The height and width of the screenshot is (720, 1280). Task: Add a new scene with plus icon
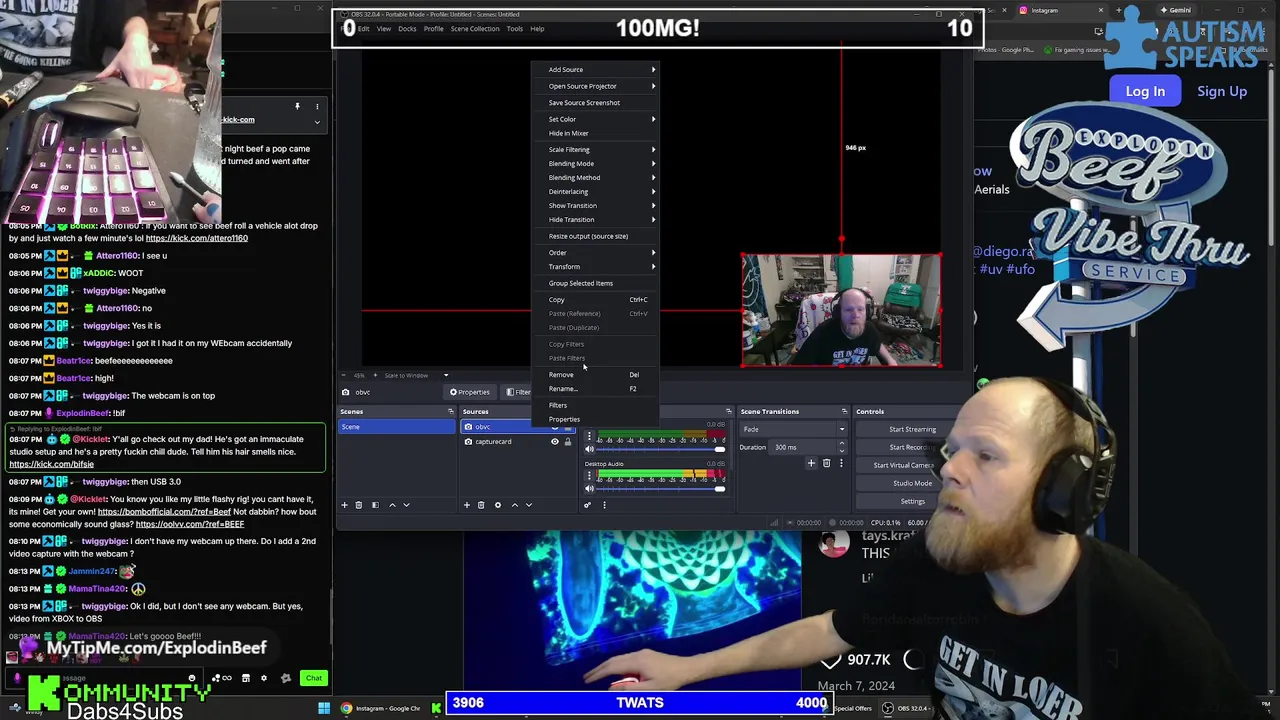[x=345, y=505]
